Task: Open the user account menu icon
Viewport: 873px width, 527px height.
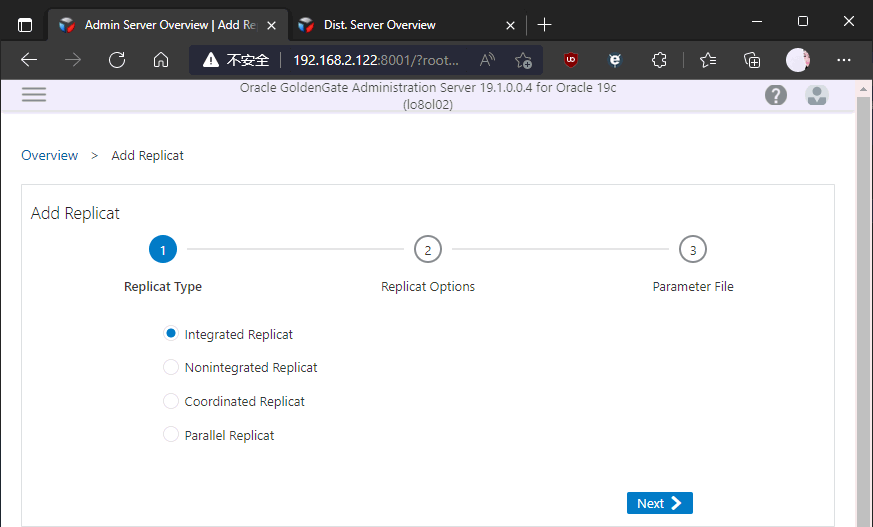Action: 817,95
